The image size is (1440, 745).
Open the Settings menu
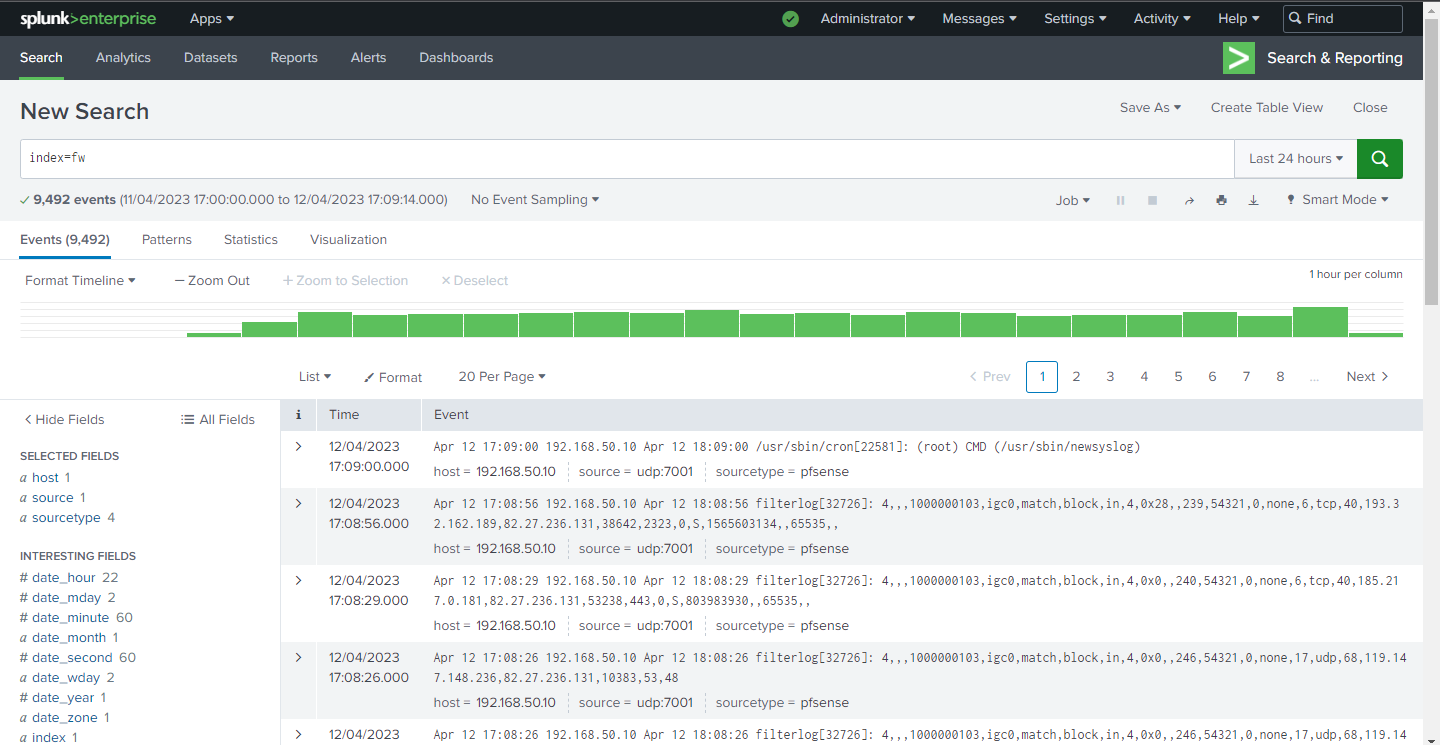1074,18
